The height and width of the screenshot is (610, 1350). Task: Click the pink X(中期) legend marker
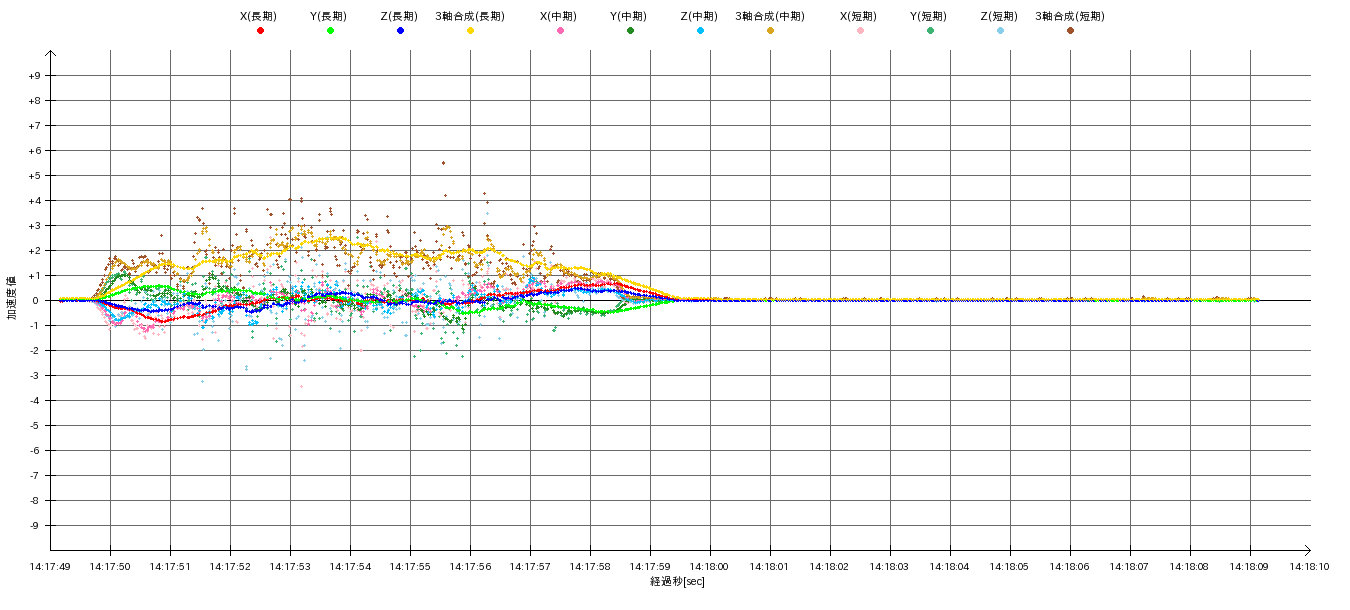[x=560, y=31]
